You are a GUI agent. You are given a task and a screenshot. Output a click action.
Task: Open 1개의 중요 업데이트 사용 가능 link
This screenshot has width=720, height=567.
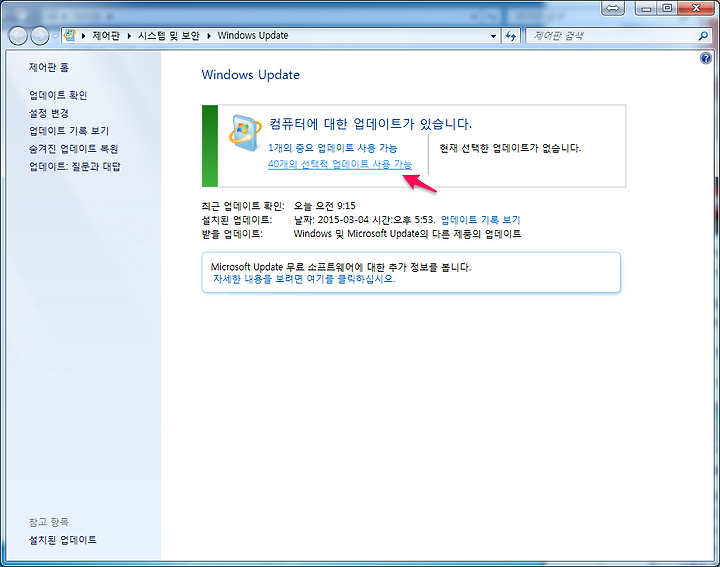pos(333,148)
